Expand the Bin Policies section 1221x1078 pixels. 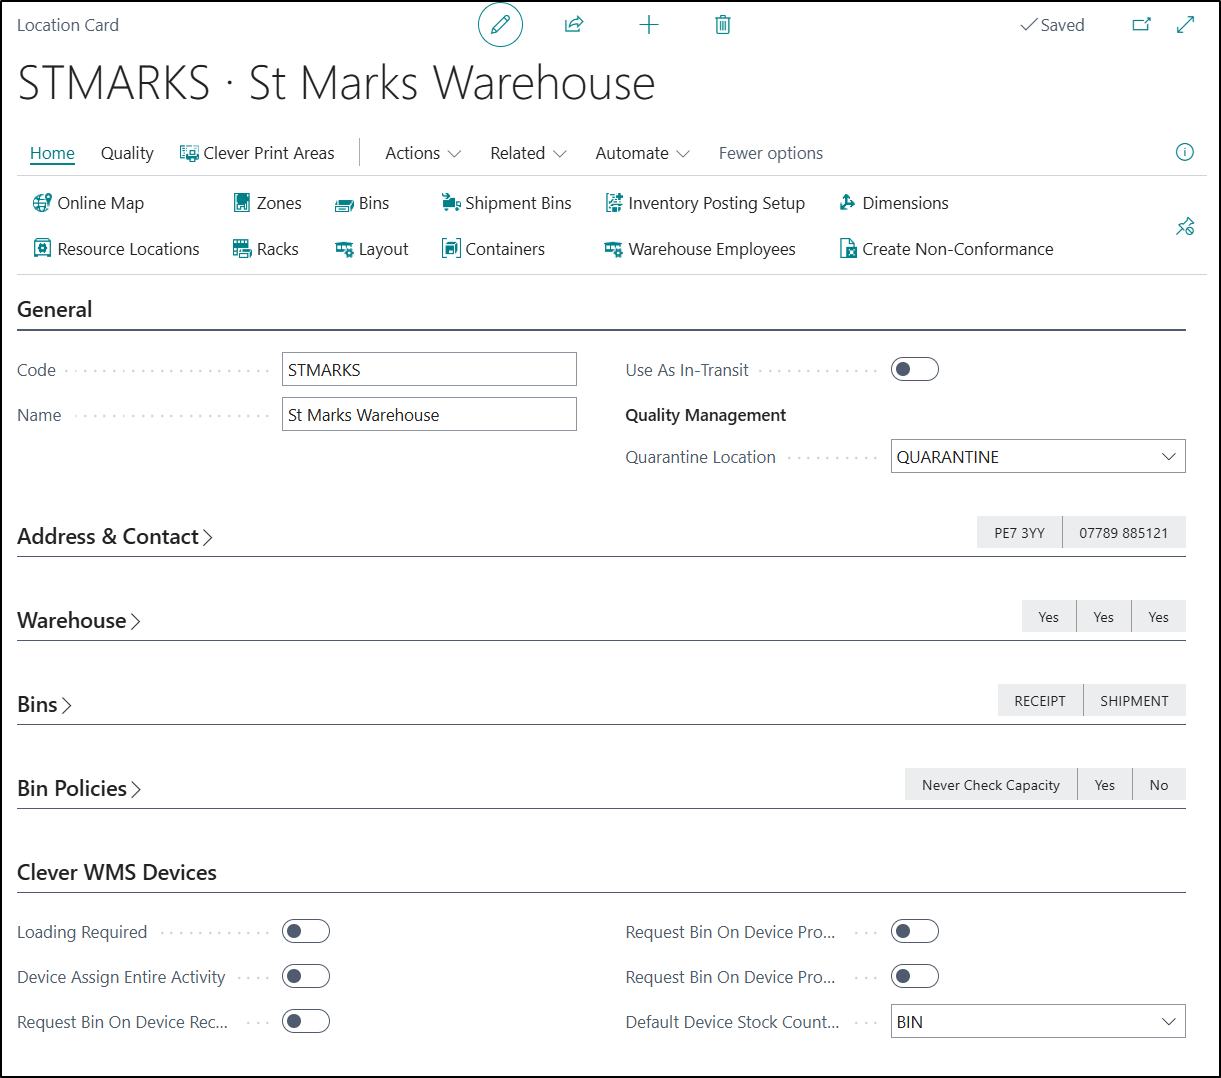79,789
